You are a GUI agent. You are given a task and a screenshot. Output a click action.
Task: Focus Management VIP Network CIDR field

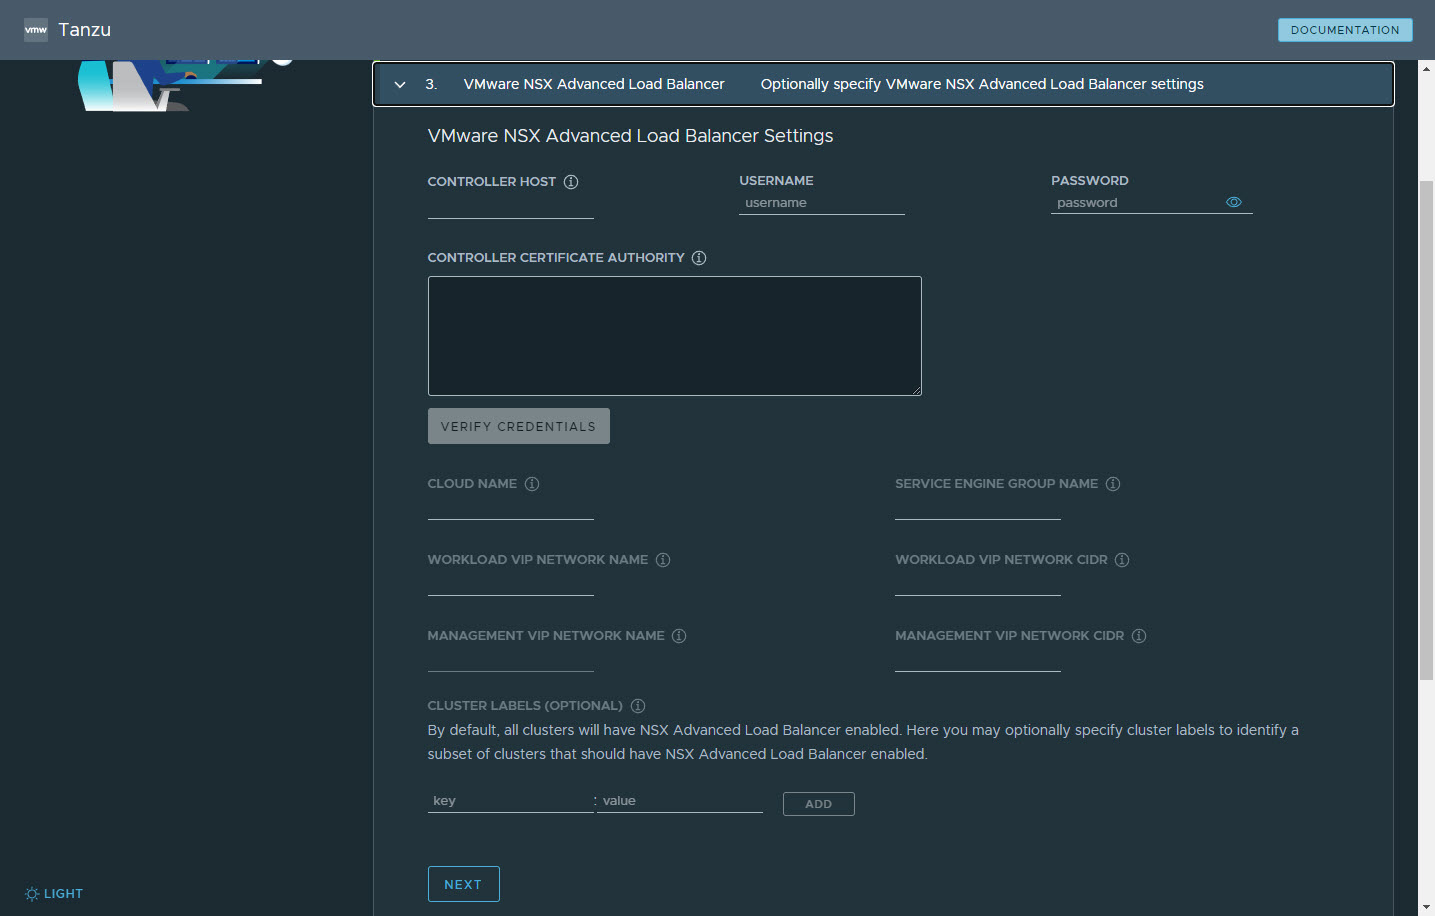point(978,659)
